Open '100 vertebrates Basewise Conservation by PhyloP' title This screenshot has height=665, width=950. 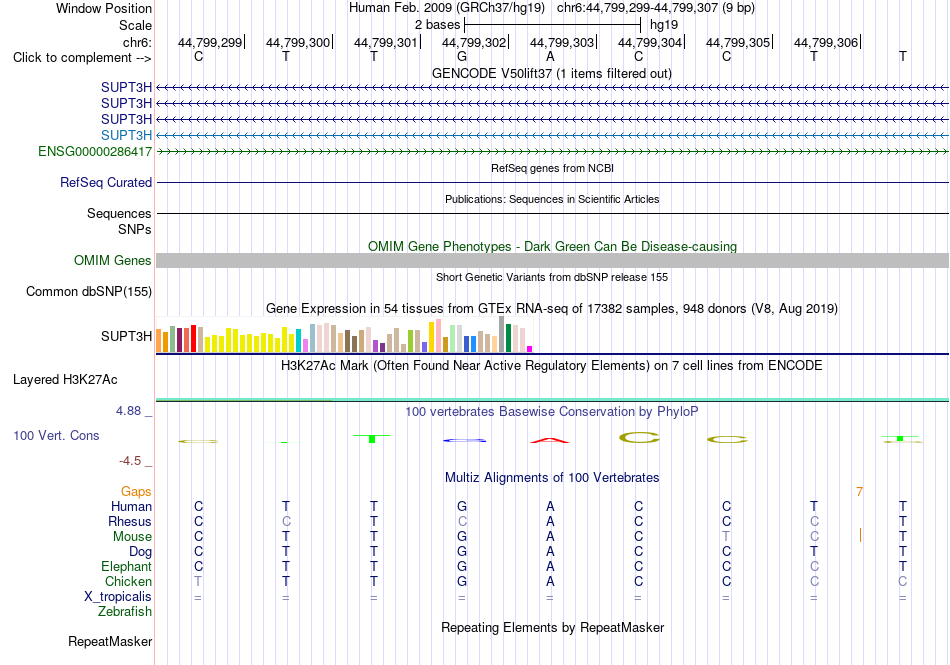click(551, 412)
